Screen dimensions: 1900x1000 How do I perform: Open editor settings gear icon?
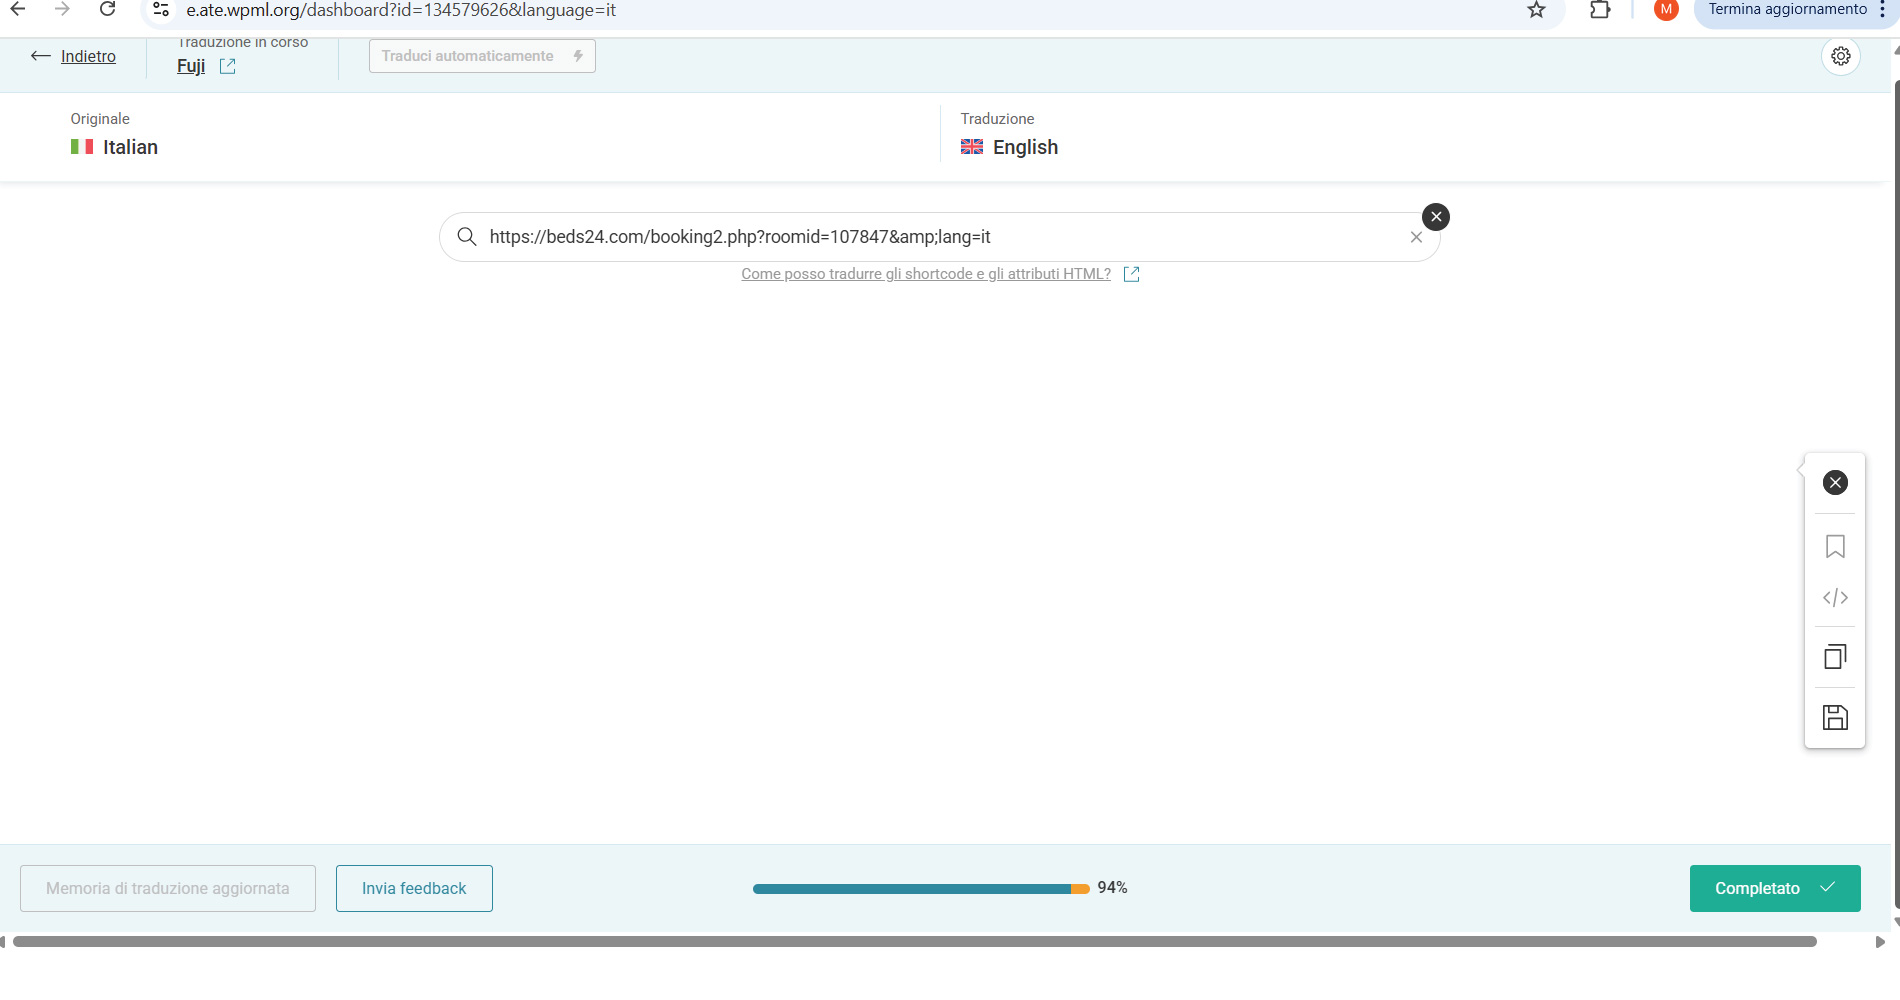(x=1841, y=56)
